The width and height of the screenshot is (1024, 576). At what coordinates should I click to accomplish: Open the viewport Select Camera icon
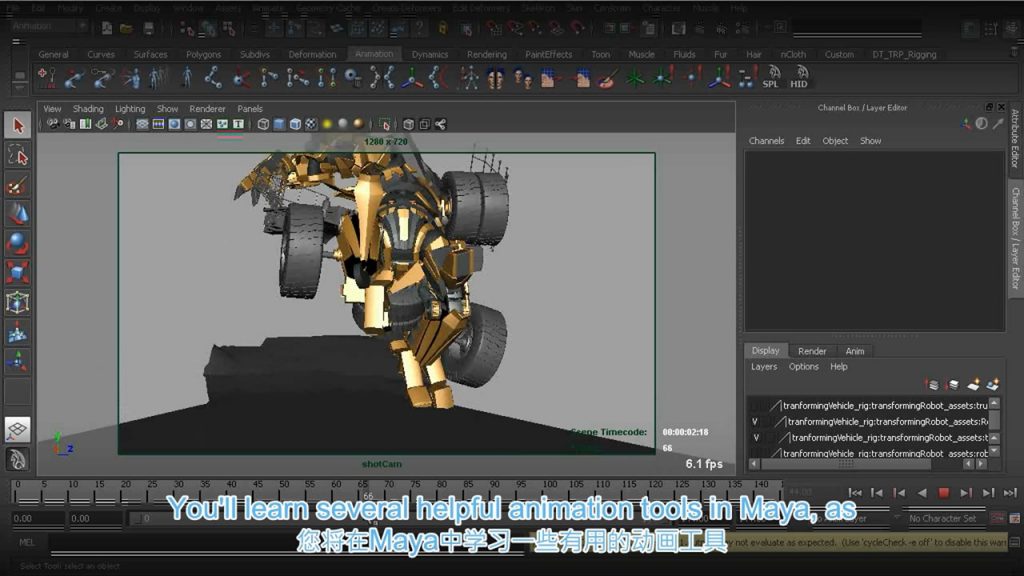click(54, 124)
